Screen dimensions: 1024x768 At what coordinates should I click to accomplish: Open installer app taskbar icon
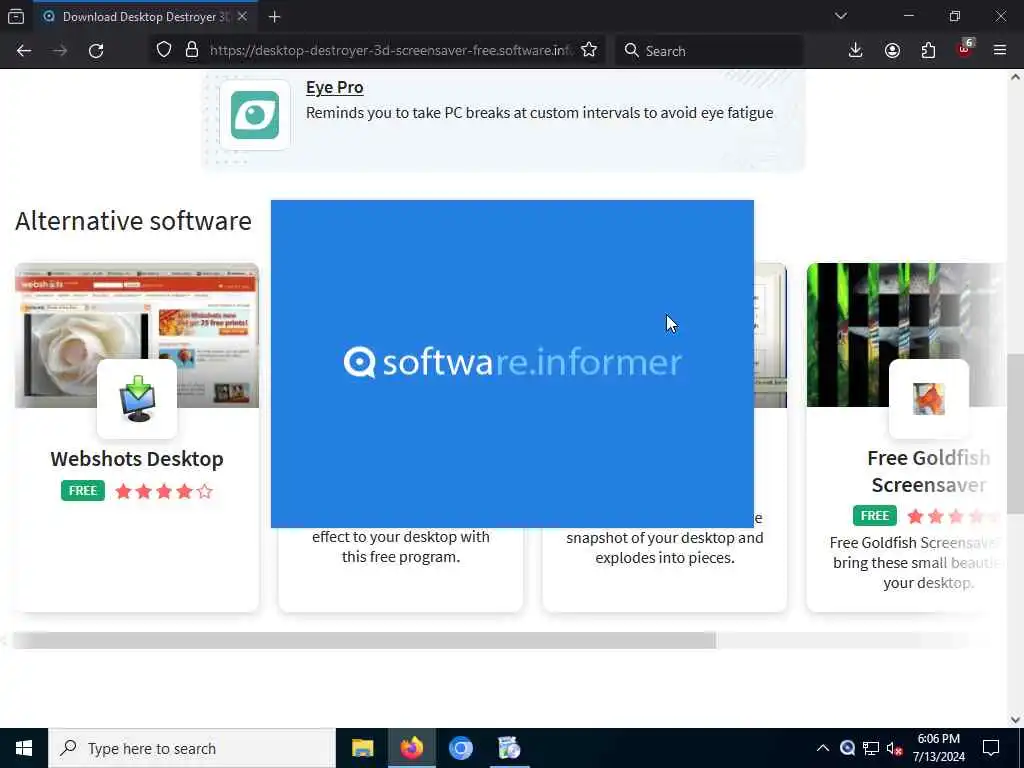tap(509, 748)
